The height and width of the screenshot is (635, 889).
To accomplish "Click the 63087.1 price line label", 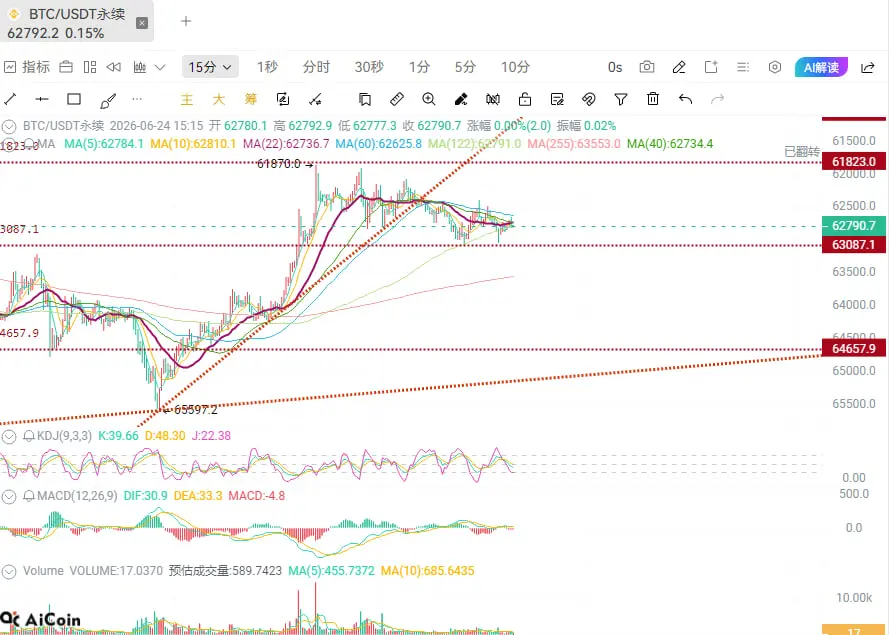I will (854, 245).
